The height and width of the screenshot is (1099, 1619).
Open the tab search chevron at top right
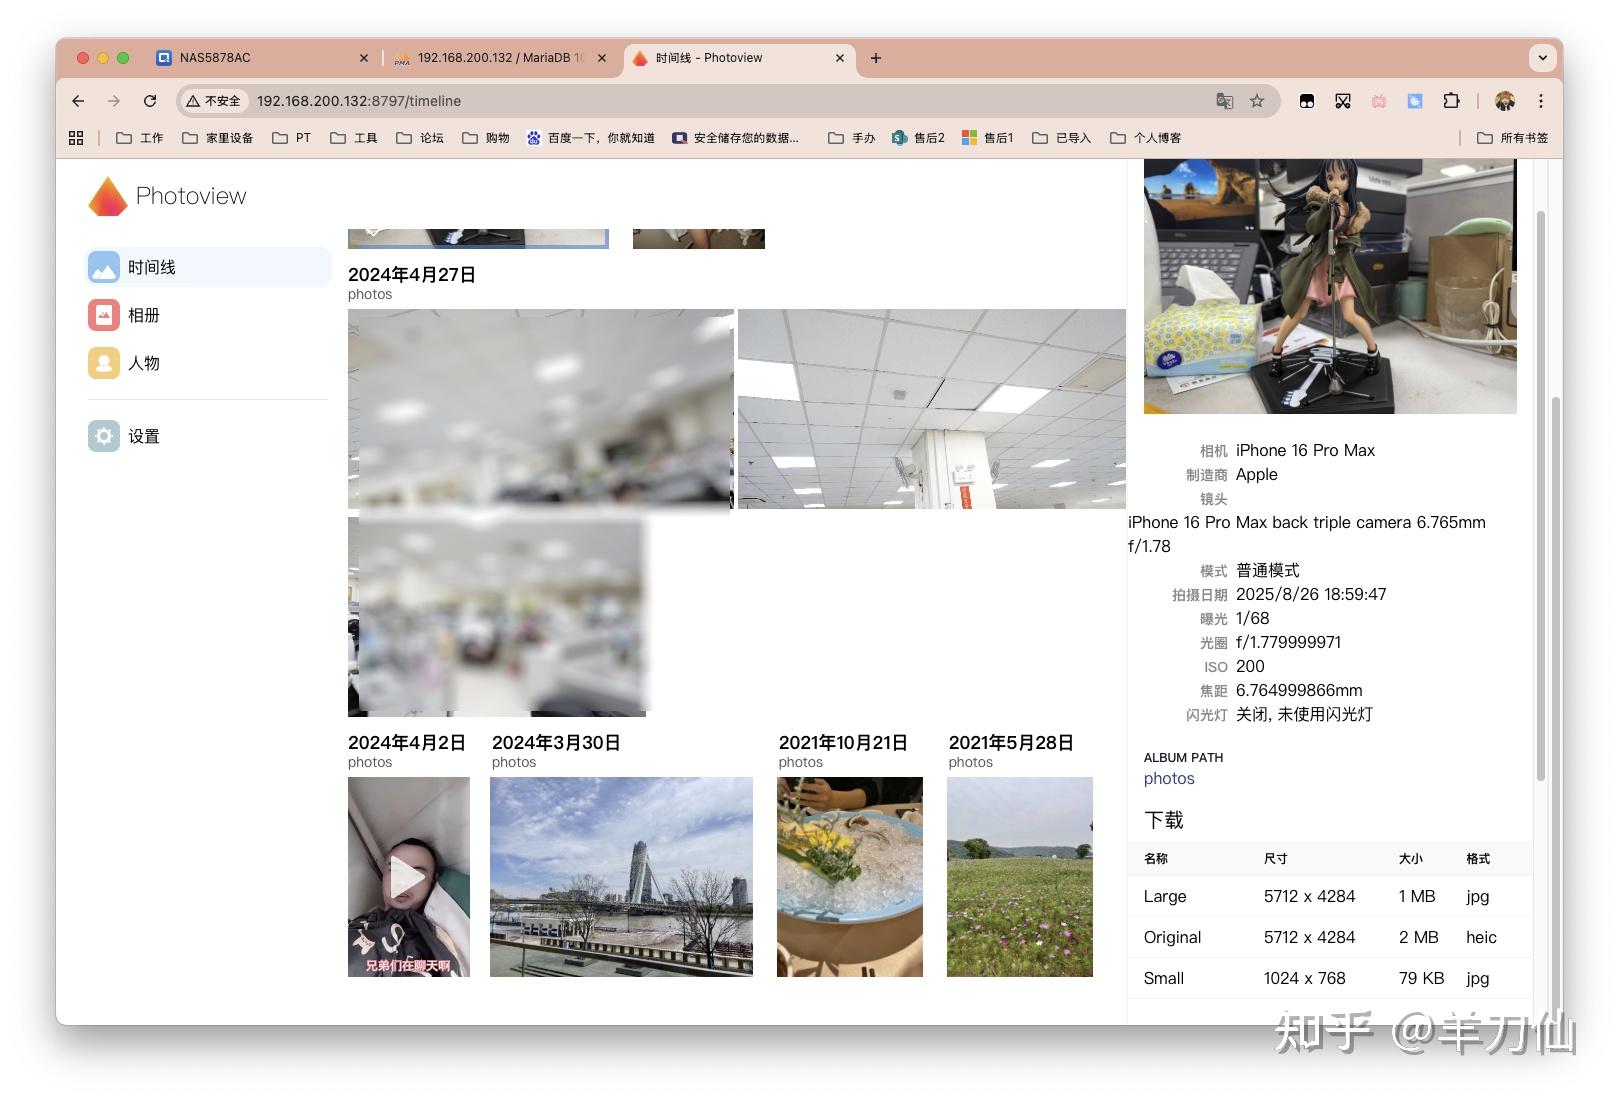pyautogui.click(x=1541, y=57)
